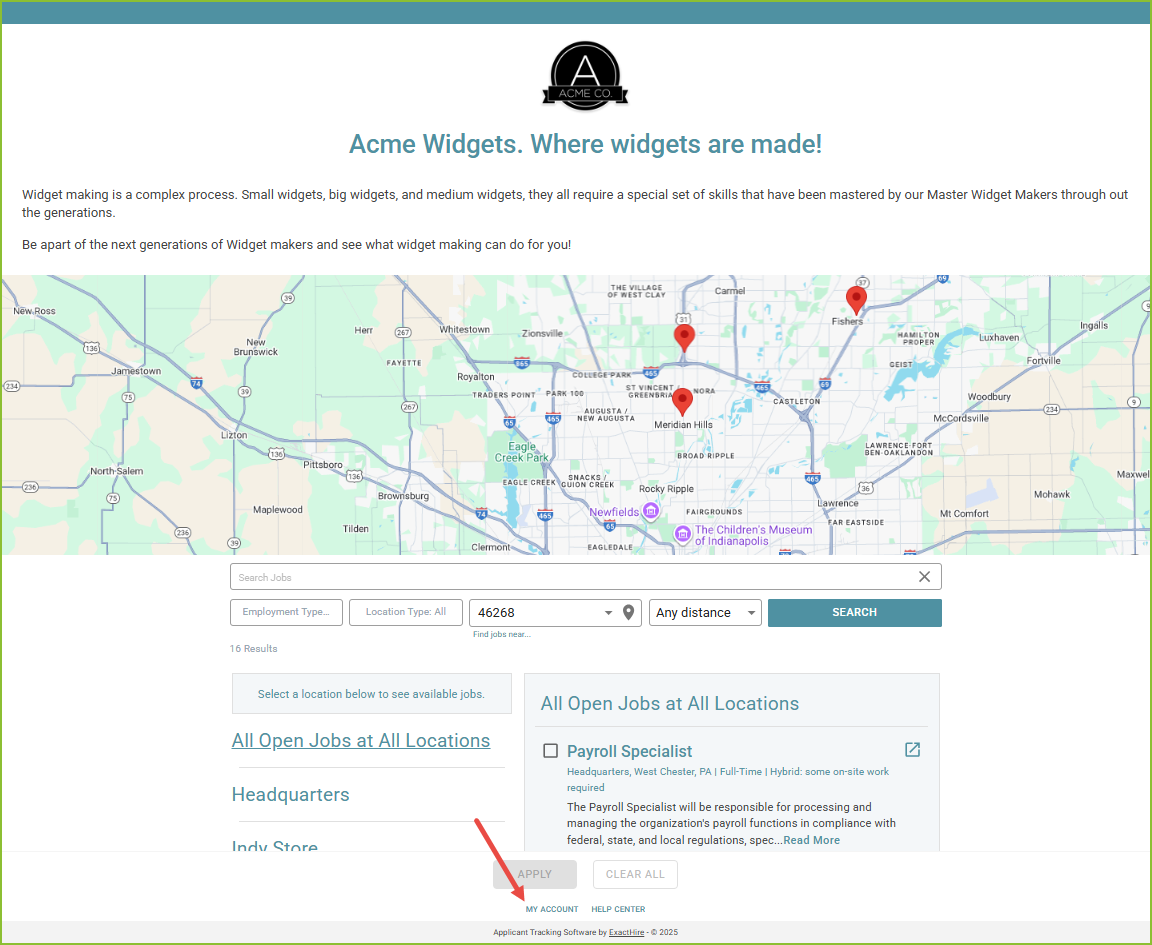Open the Location Type: All dropdown
Screen dimensions: 1152x945
tap(405, 612)
